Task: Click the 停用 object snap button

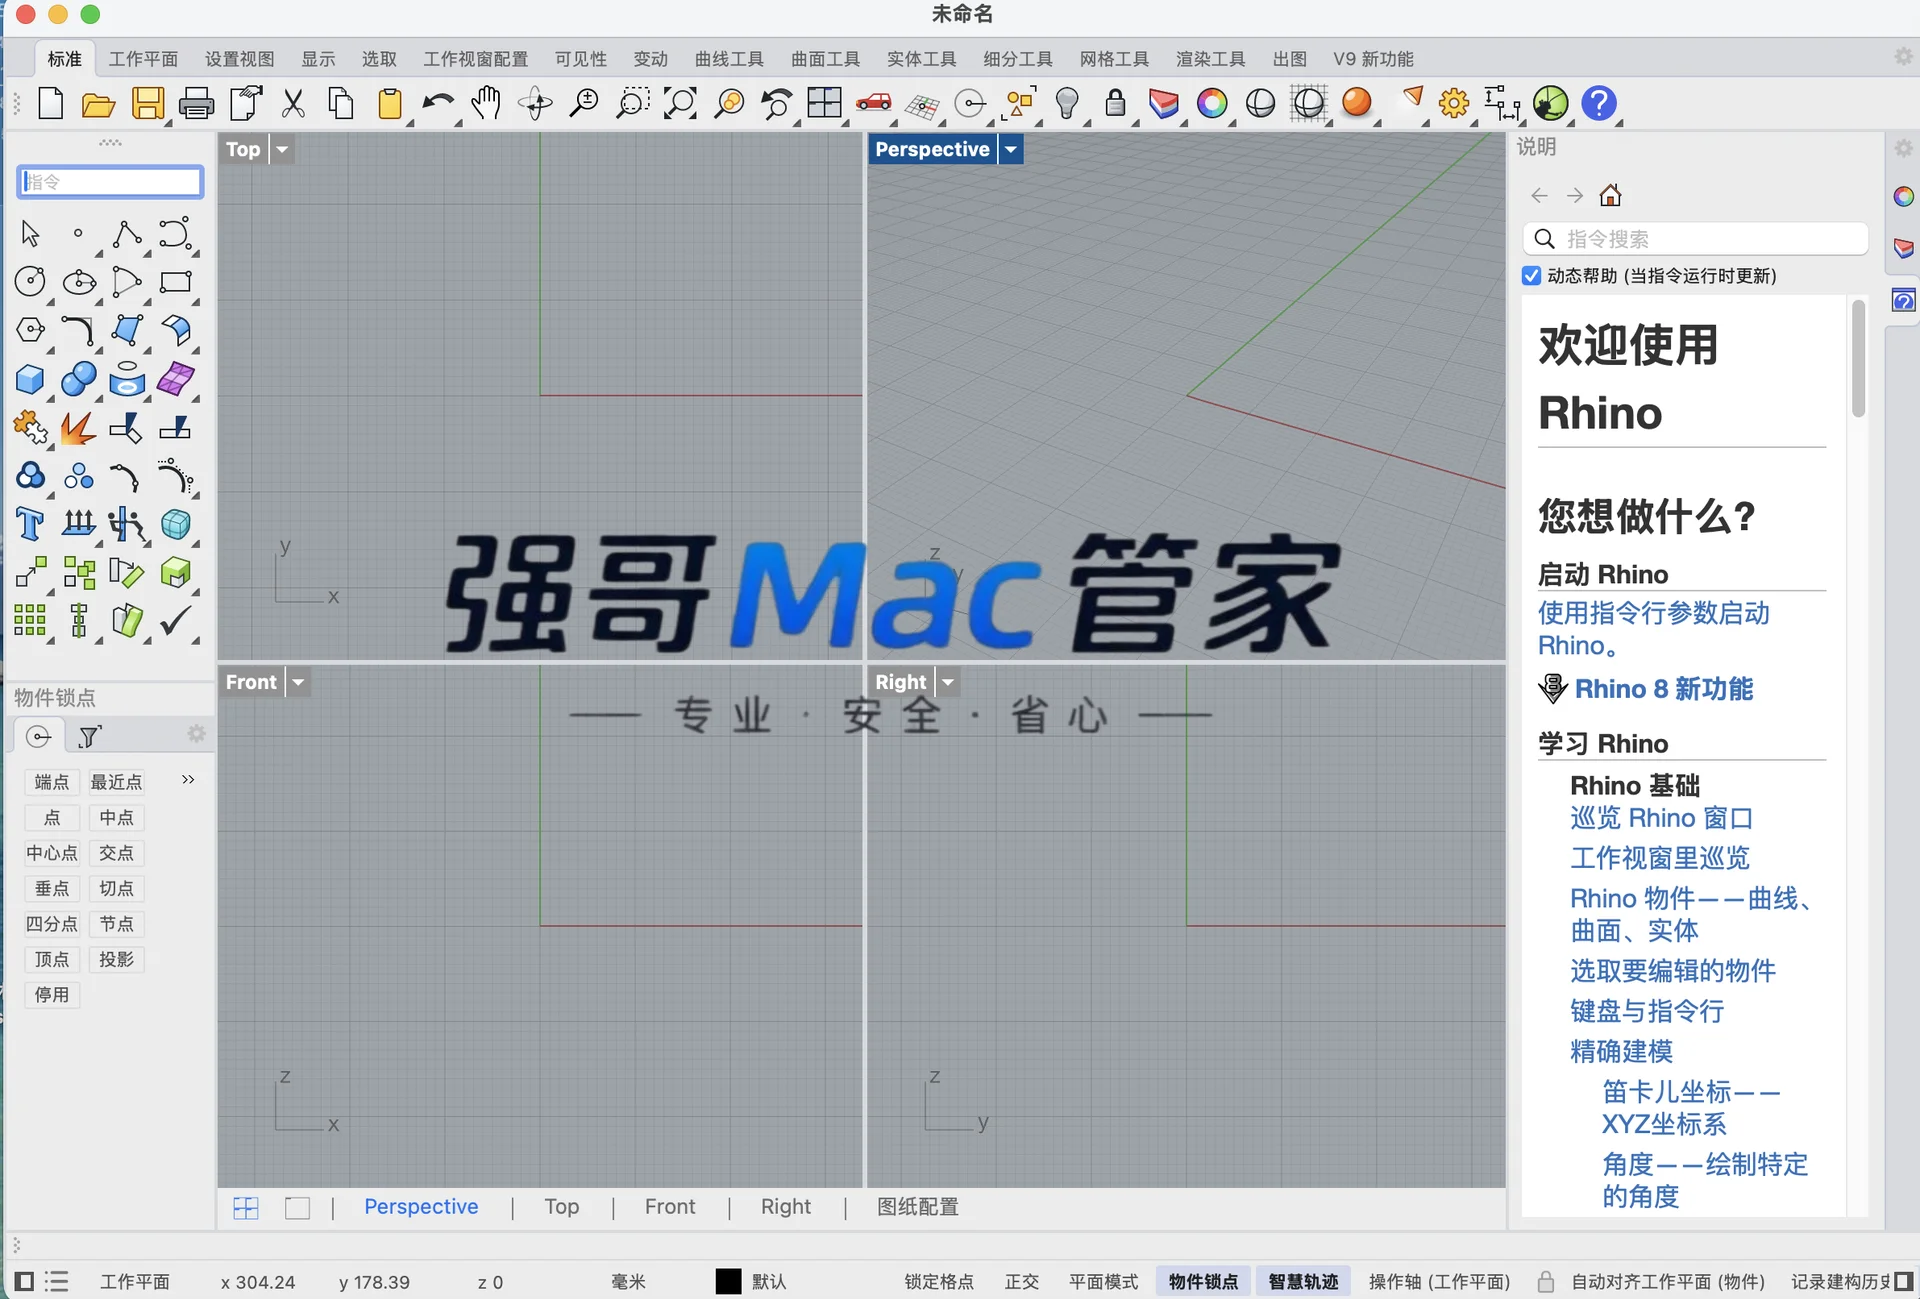Action: (52, 995)
